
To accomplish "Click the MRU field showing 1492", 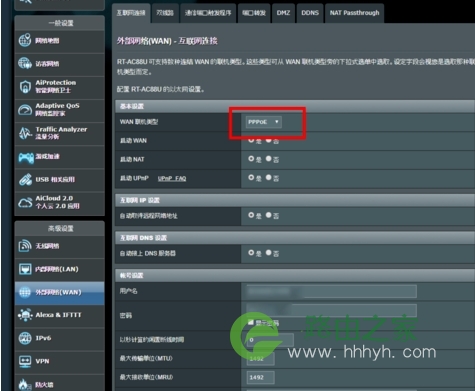I will tap(261, 378).
